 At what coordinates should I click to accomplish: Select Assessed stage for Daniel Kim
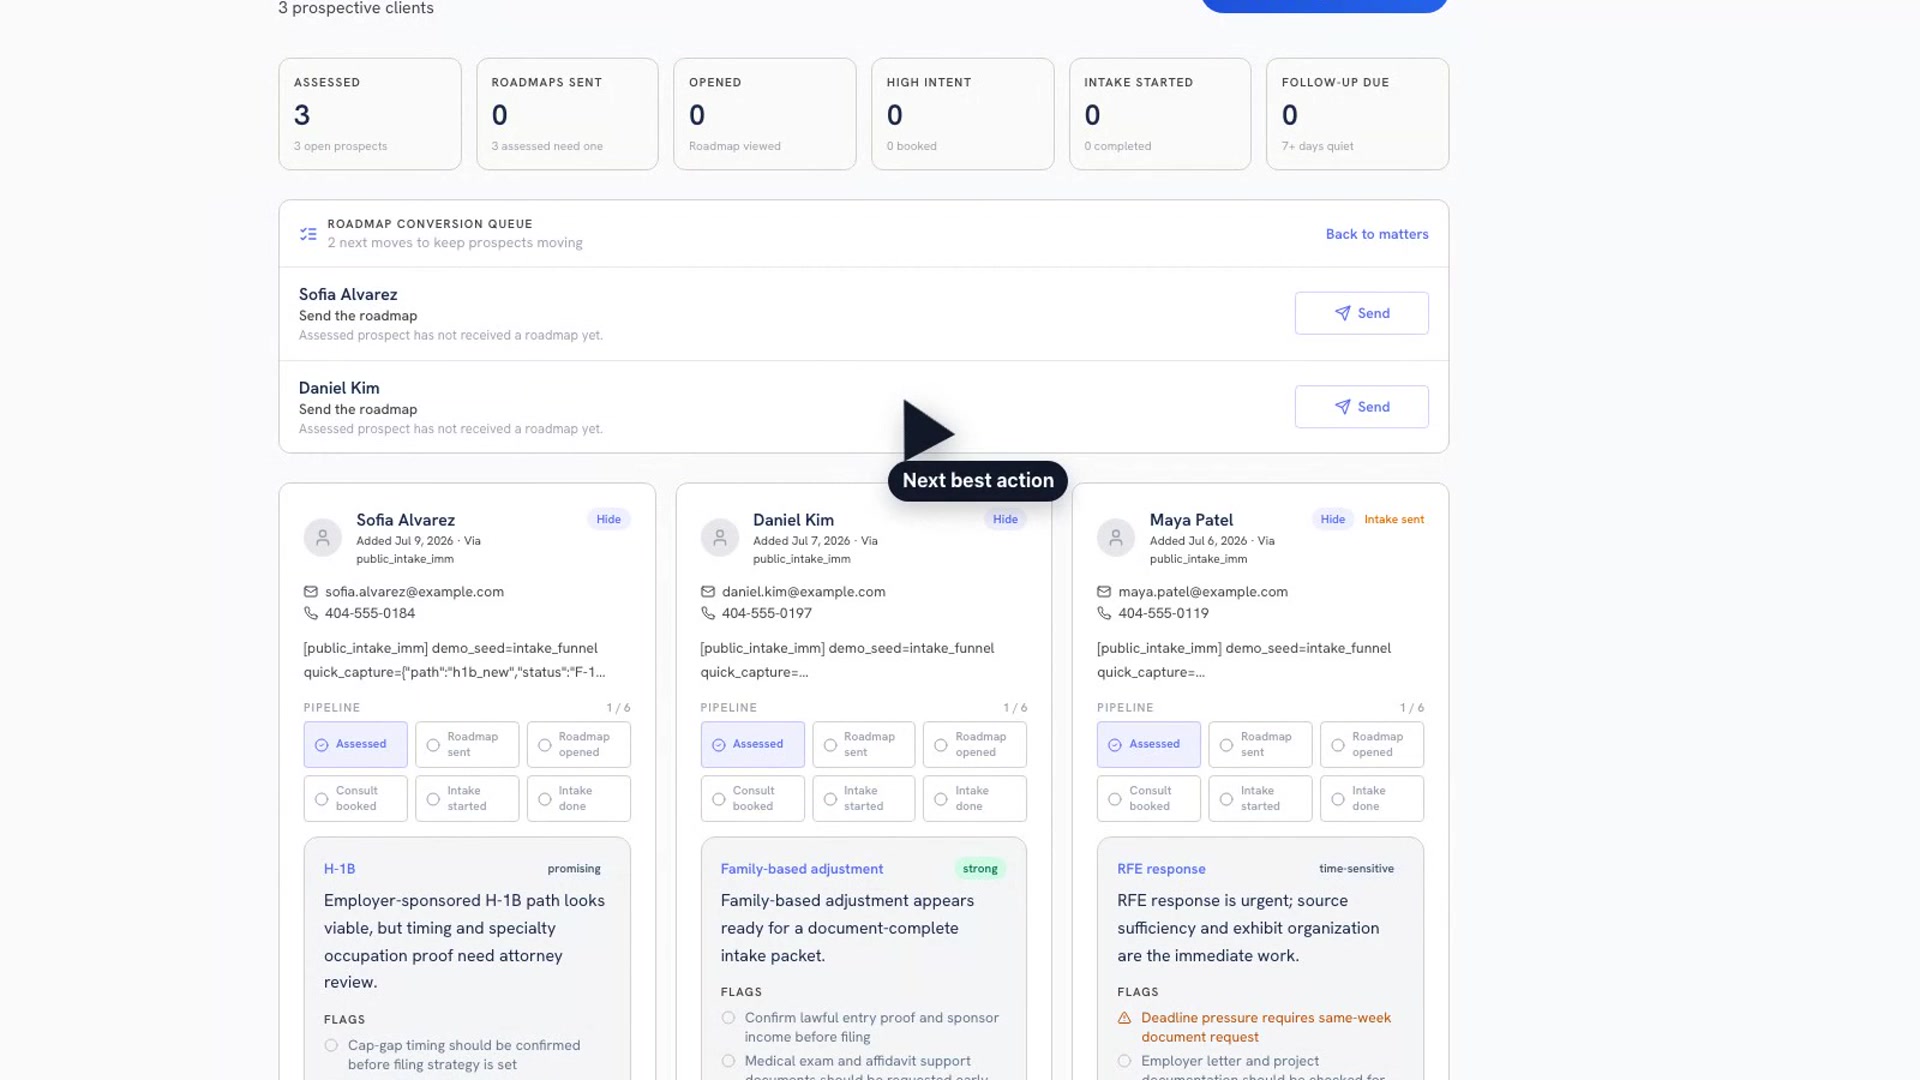point(752,744)
